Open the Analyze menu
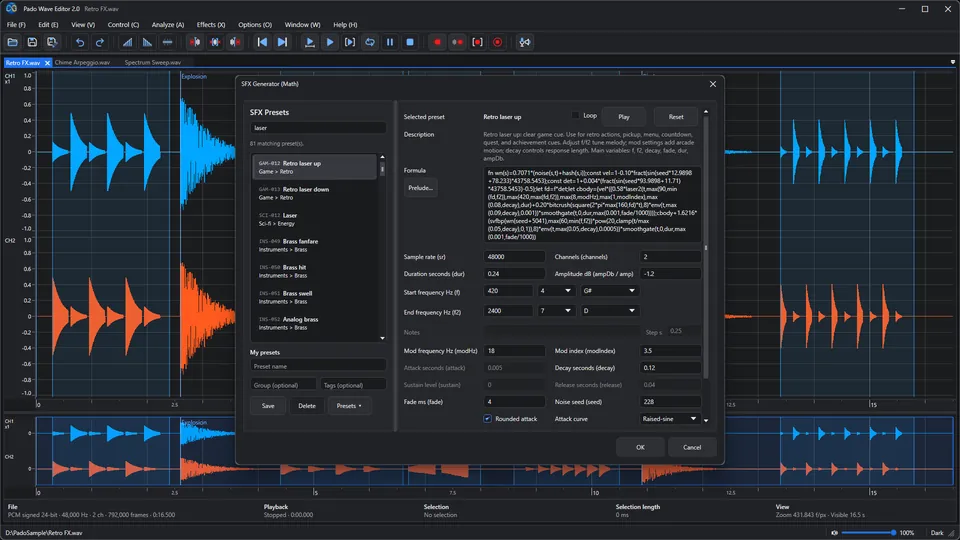This screenshot has width=960, height=540. click(x=168, y=24)
